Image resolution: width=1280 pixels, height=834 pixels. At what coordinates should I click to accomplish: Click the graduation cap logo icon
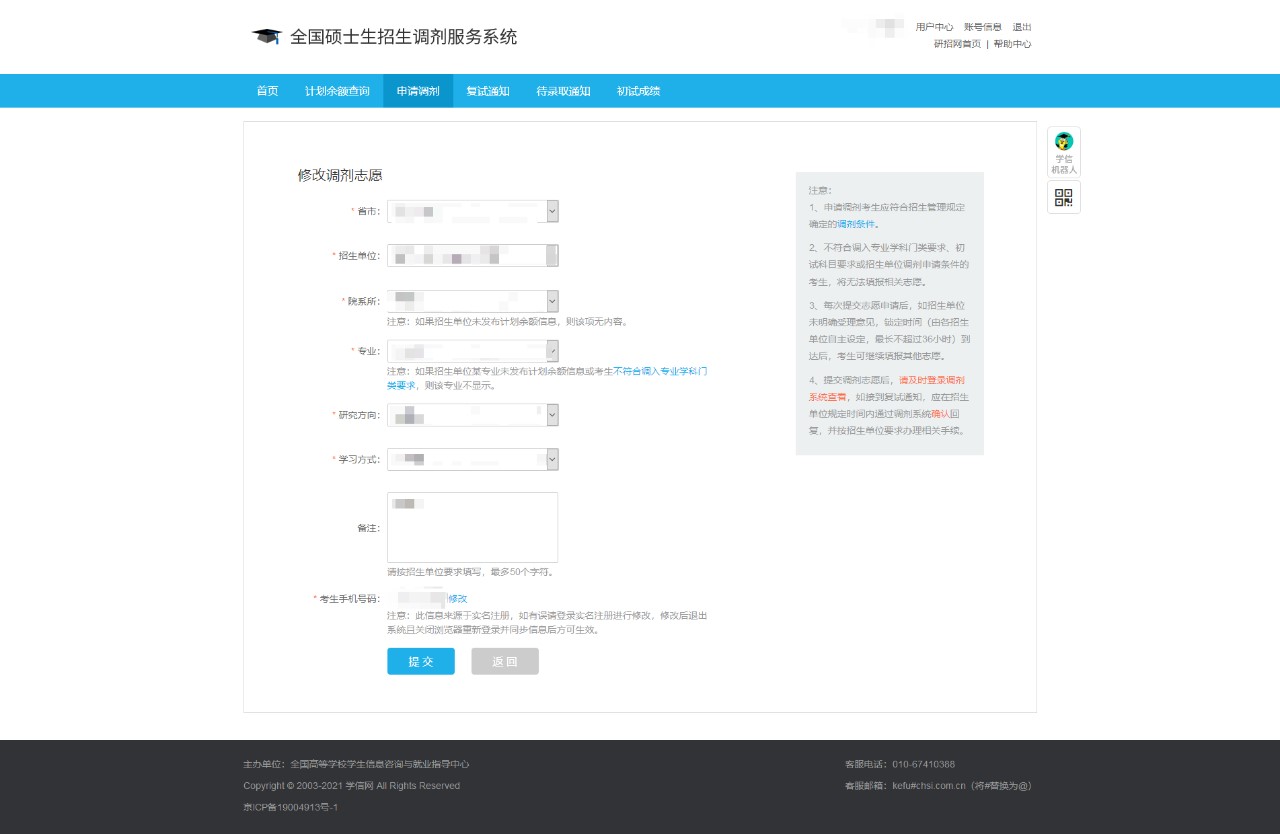coord(266,37)
